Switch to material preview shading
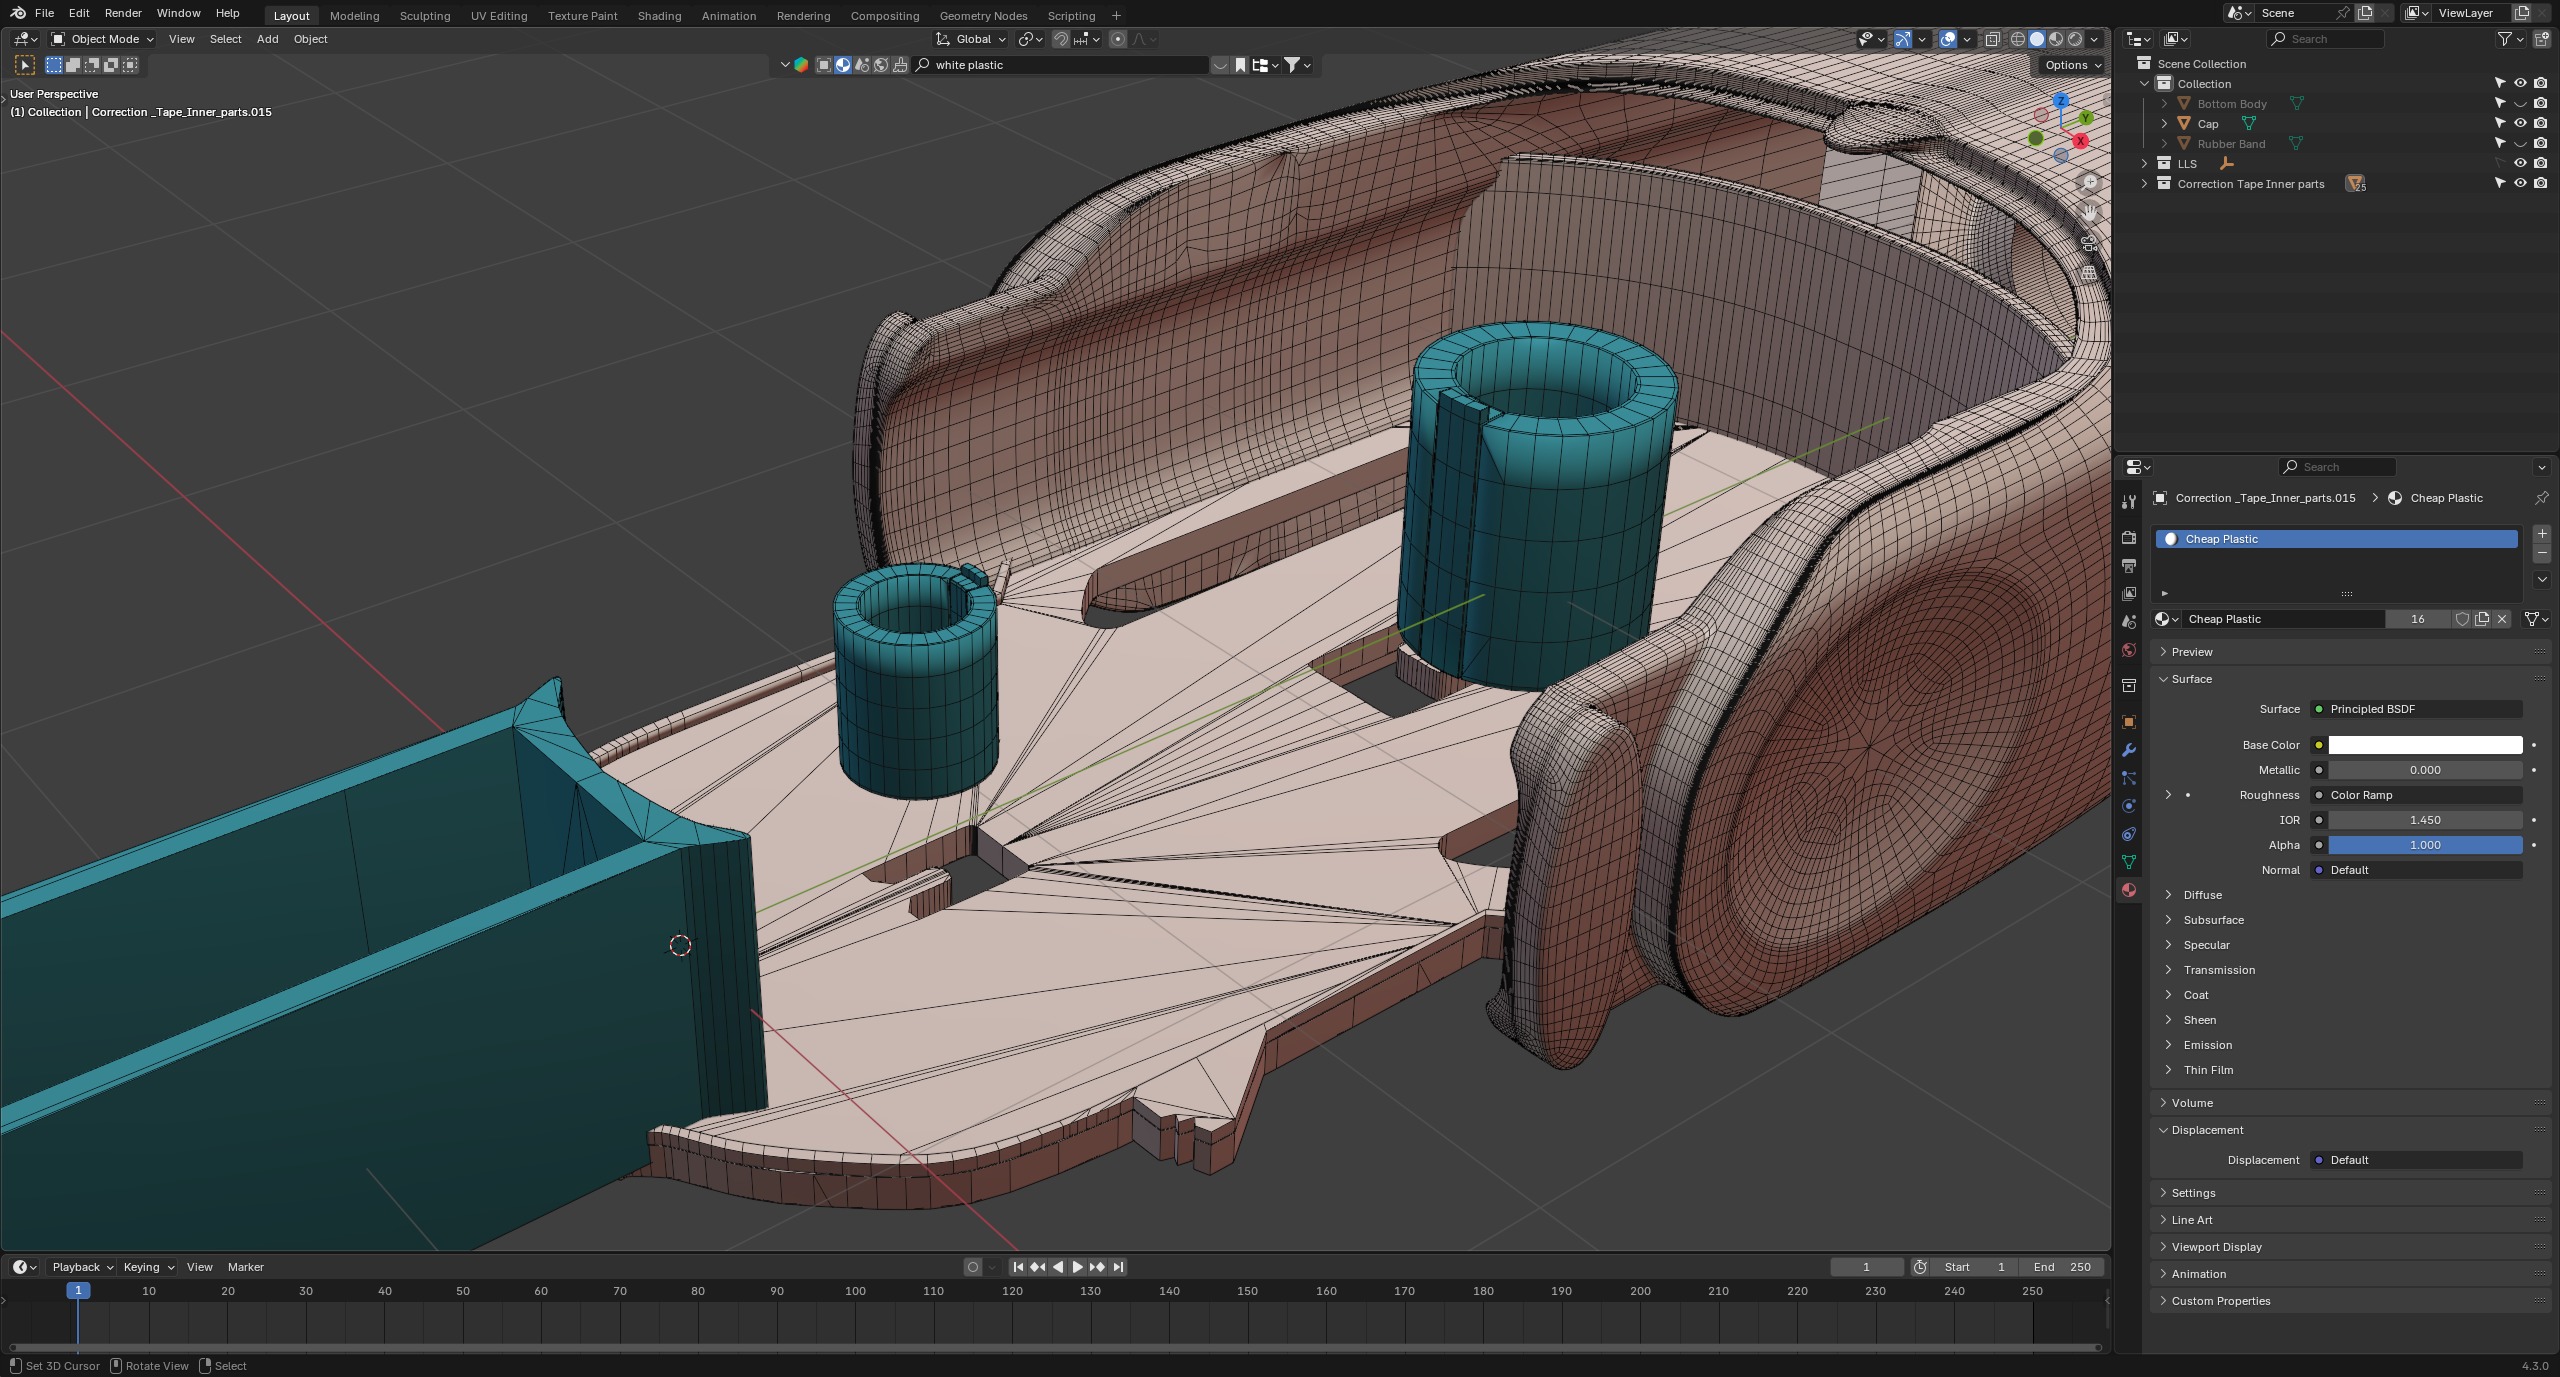2560x1377 pixels. [x=2056, y=39]
